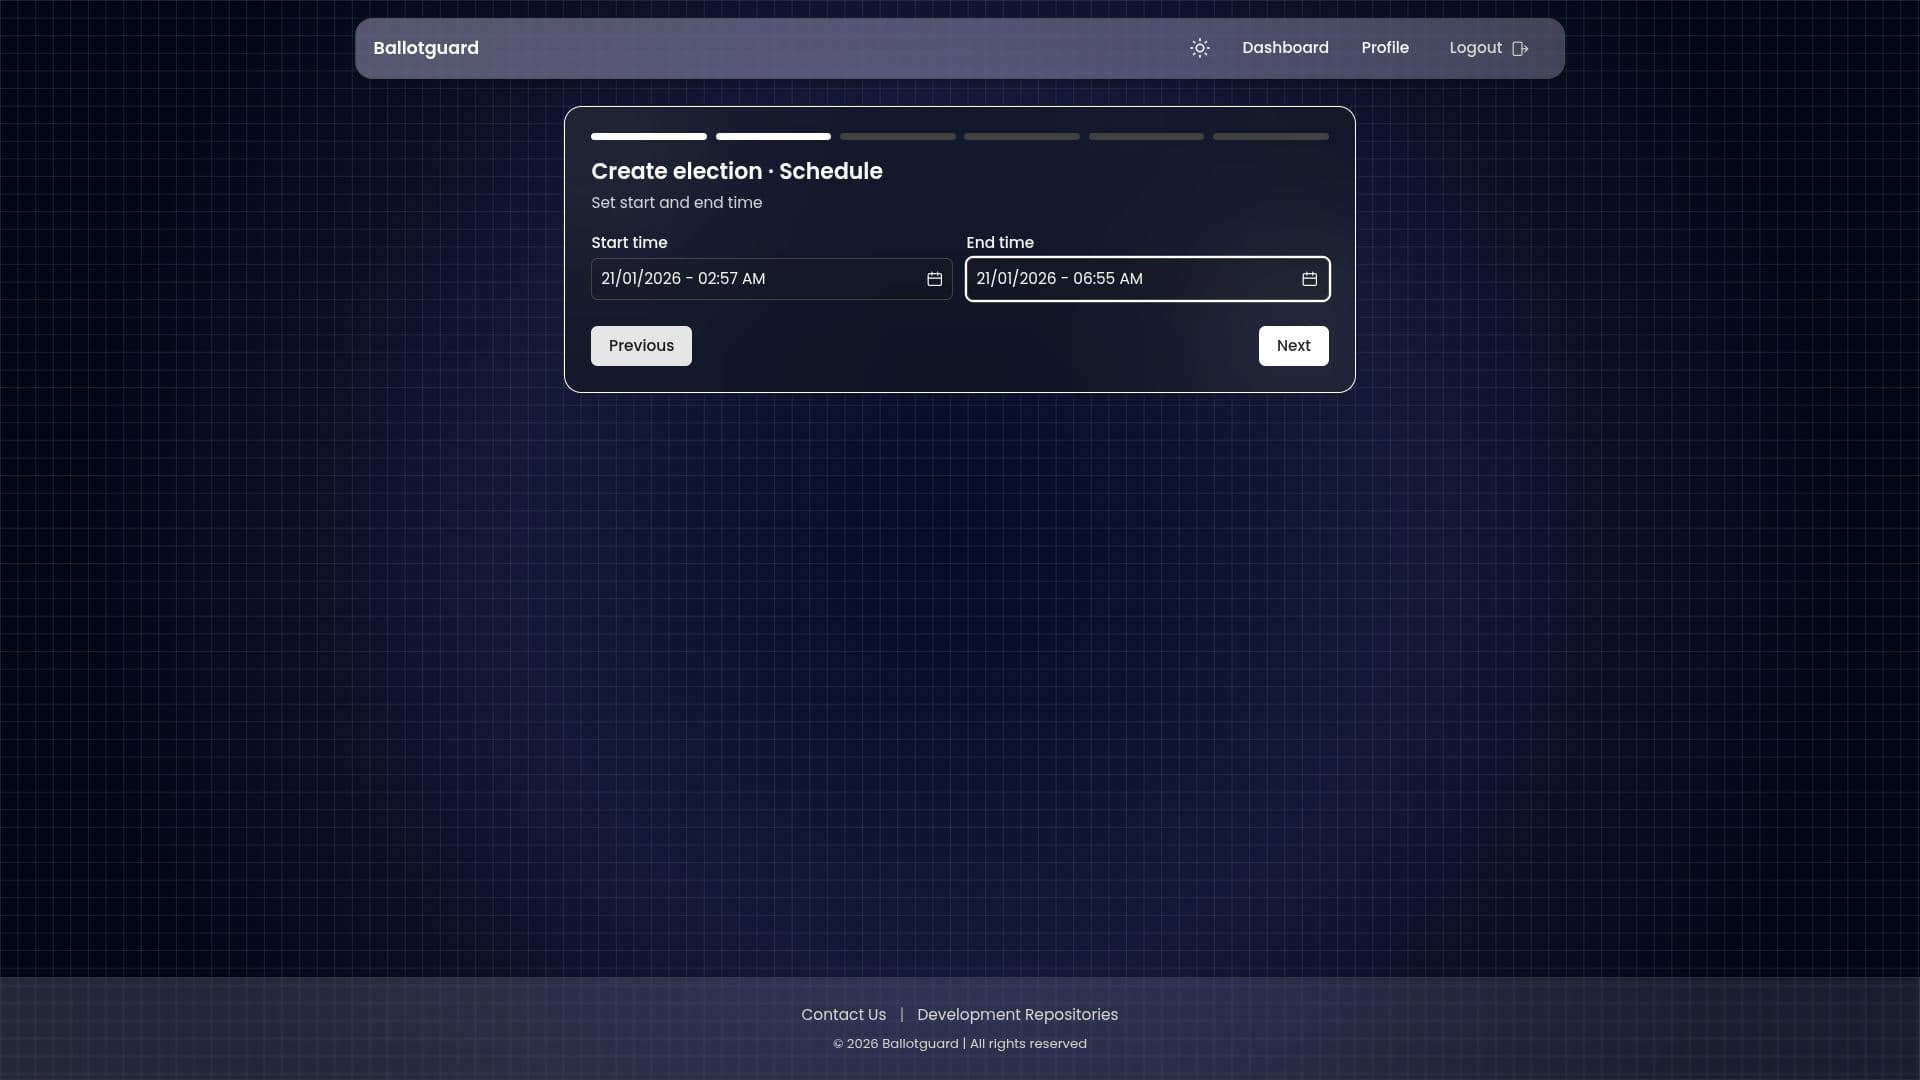Select the fourth step in the progress bar
Image resolution: width=1920 pixels, height=1080 pixels.
pyautogui.click(x=1021, y=136)
